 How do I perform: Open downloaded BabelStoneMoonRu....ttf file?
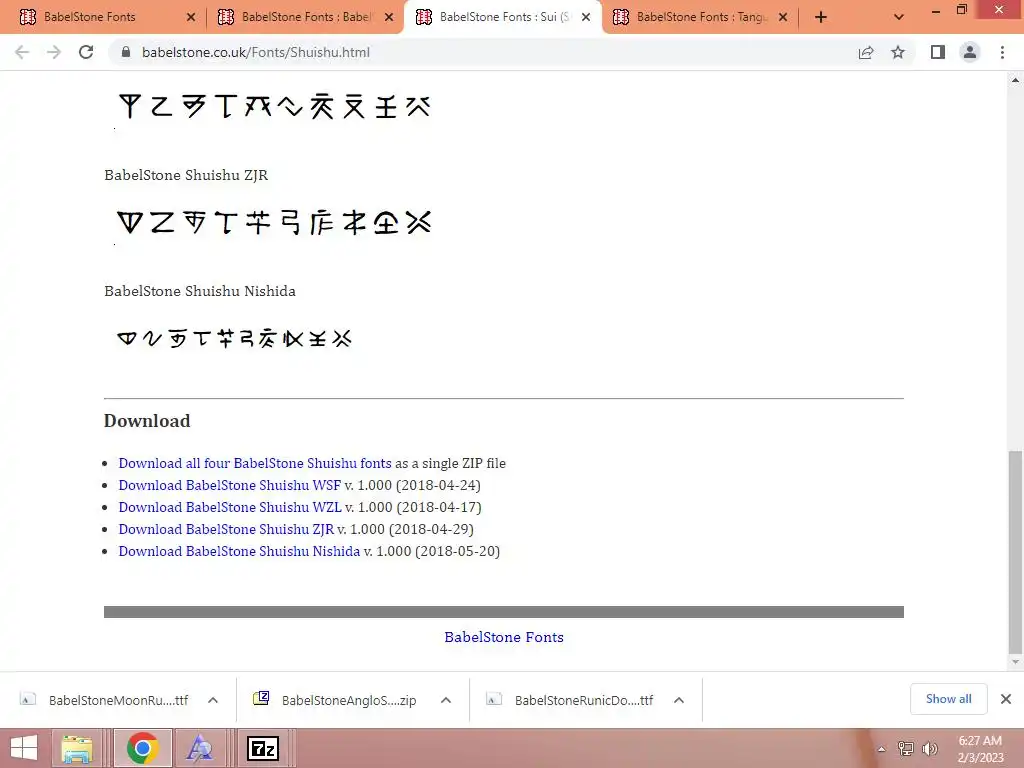click(105, 700)
